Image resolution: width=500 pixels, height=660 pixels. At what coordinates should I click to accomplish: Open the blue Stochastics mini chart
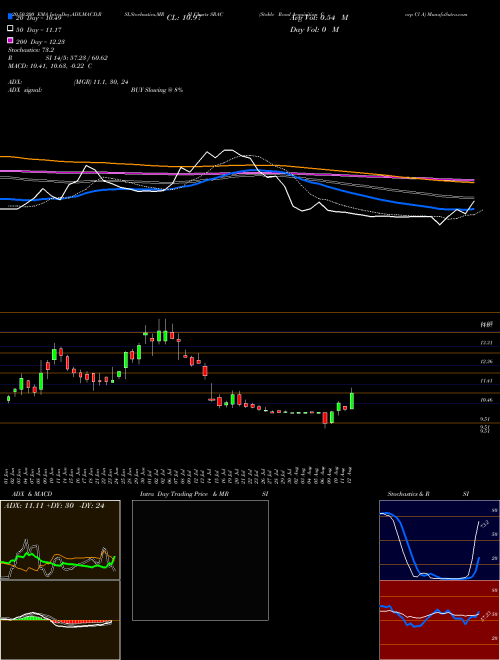[x=439, y=540]
